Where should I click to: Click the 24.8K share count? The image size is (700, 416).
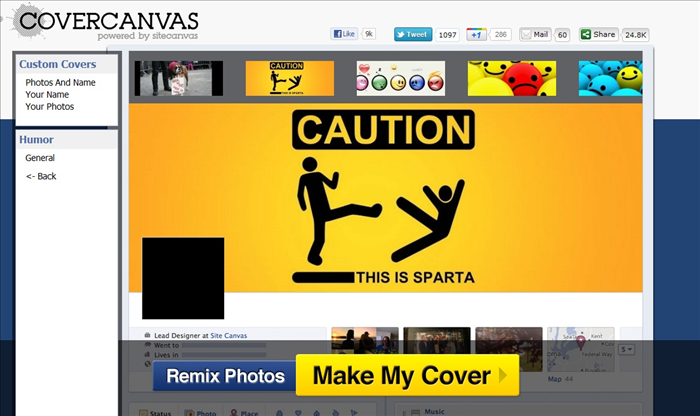pos(635,35)
